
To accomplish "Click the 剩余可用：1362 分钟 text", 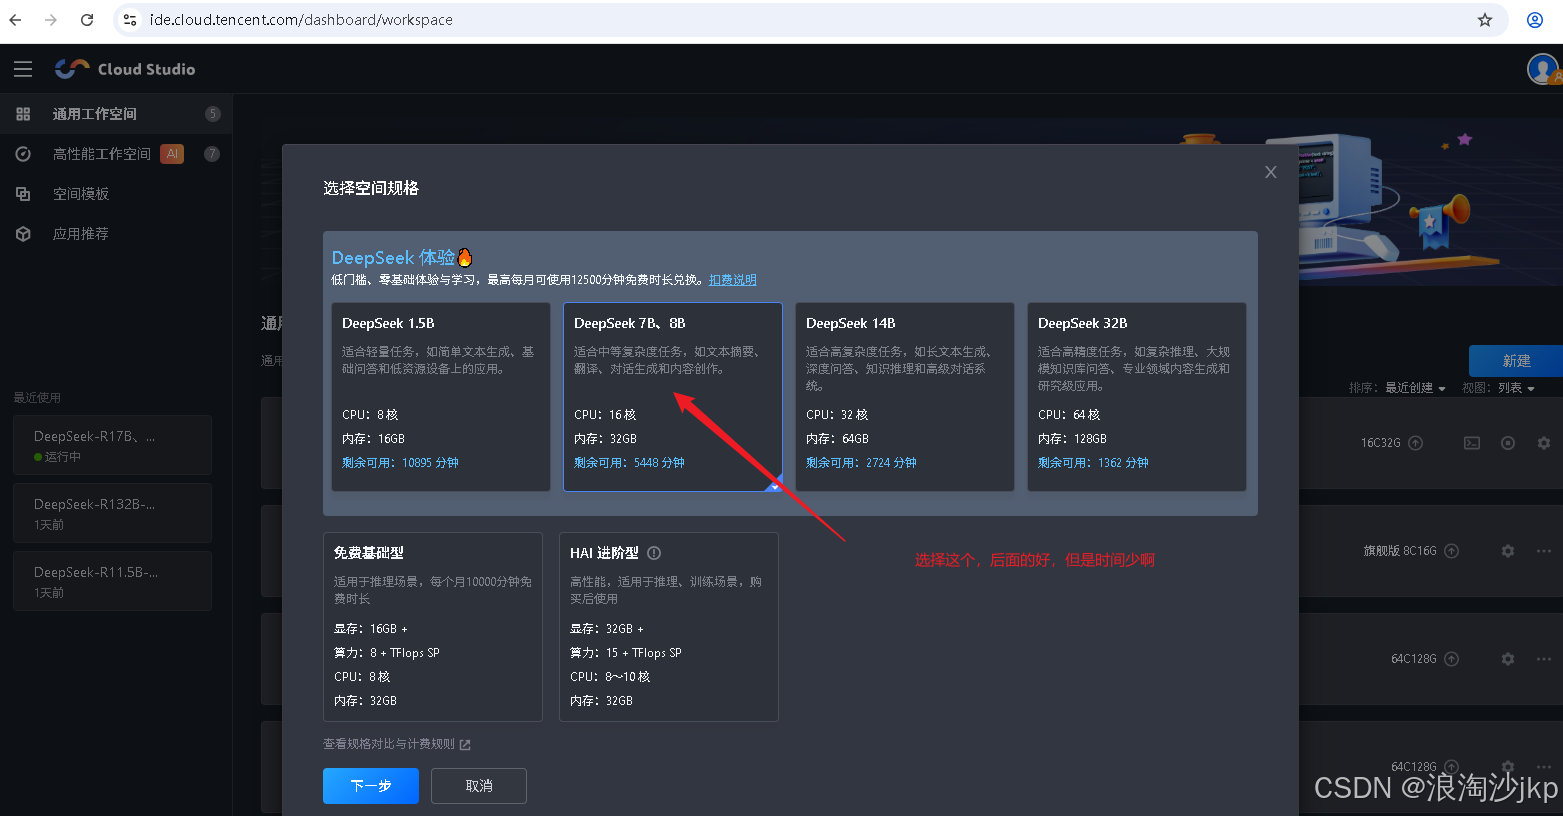I will 1093,463.
